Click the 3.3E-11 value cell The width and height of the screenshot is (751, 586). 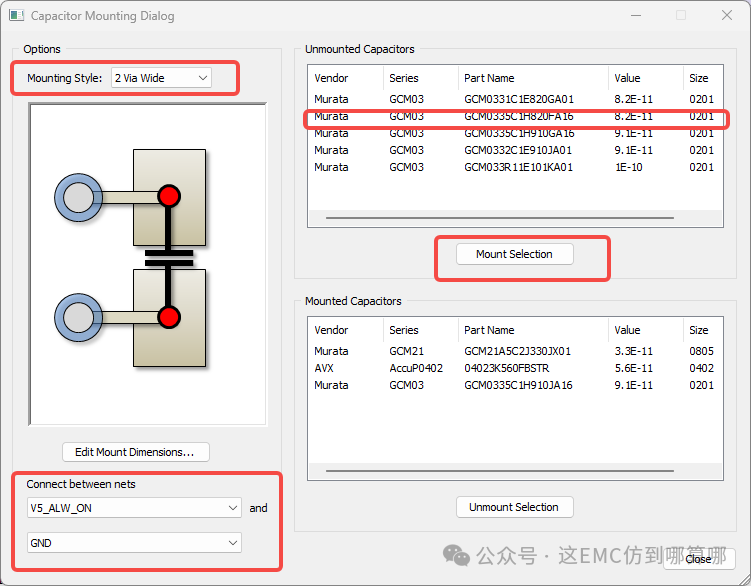pyautogui.click(x=634, y=351)
